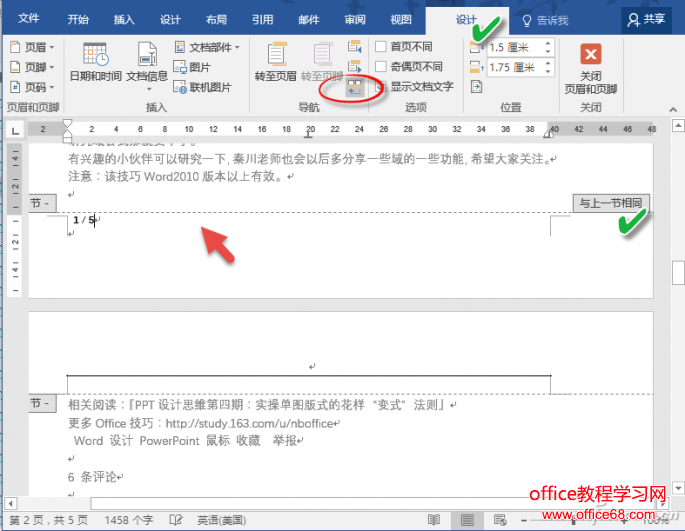Insert 日期和时间 date and time
The width and height of the screenshot is (685, 531).
pos(96,62)
